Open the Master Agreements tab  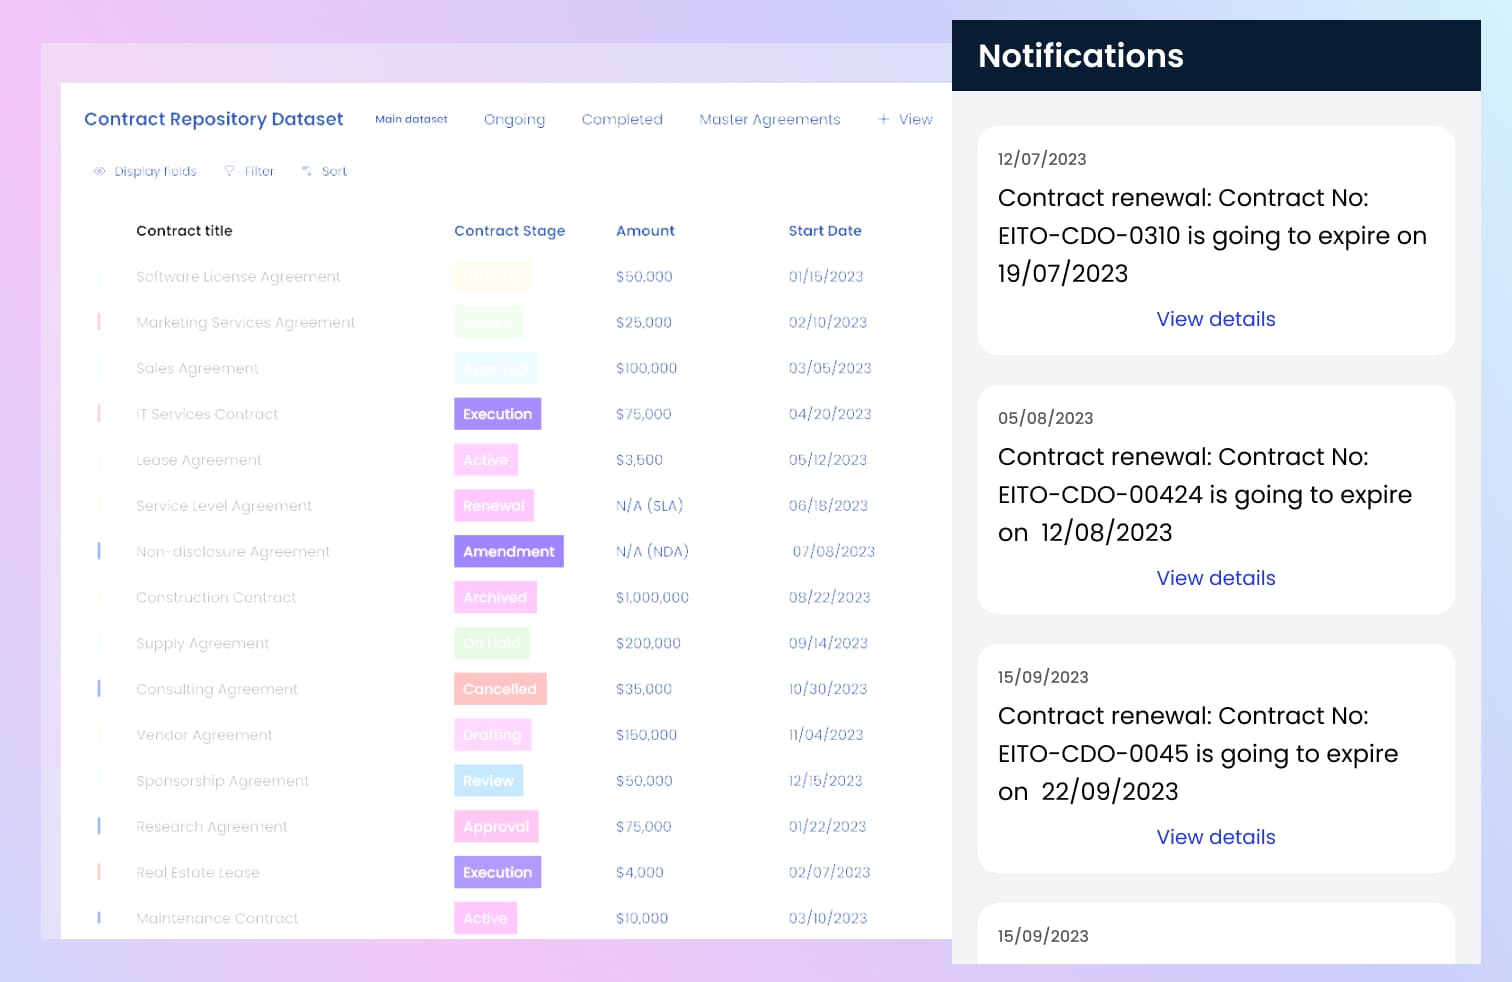click(x=769, y=119)
